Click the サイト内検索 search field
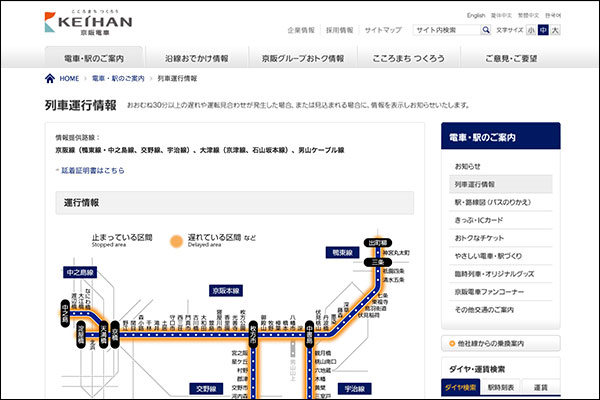The image size is (600, 400). [x=446, y=31]
